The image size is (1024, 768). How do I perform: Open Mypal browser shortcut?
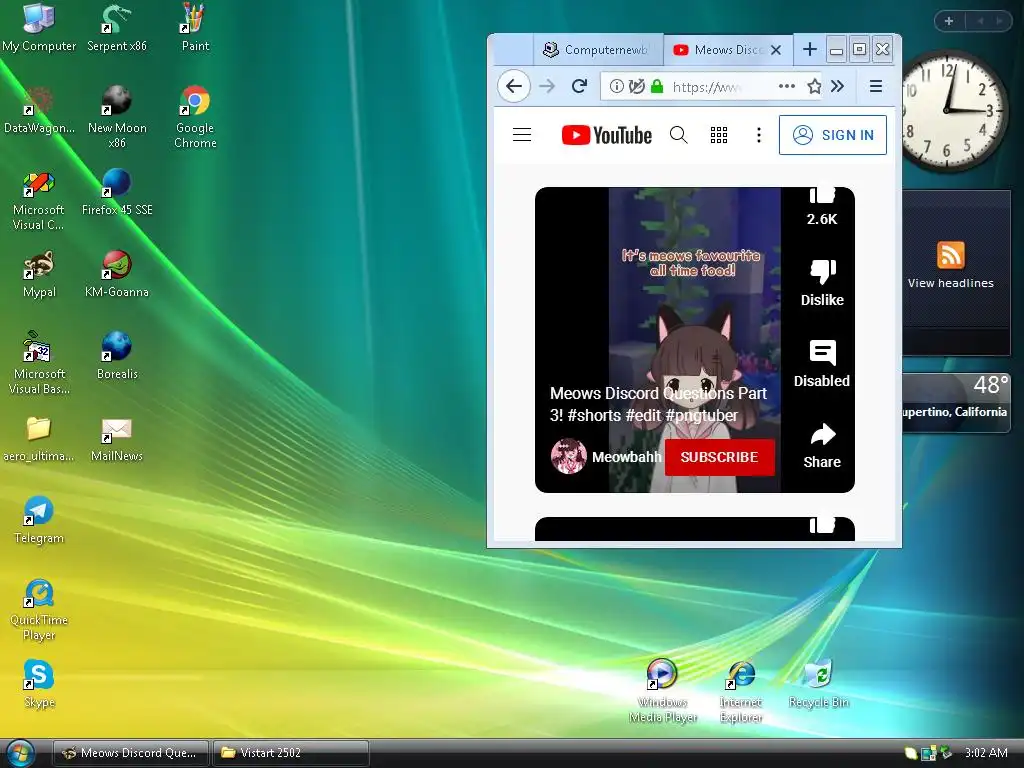click(39, 274)
